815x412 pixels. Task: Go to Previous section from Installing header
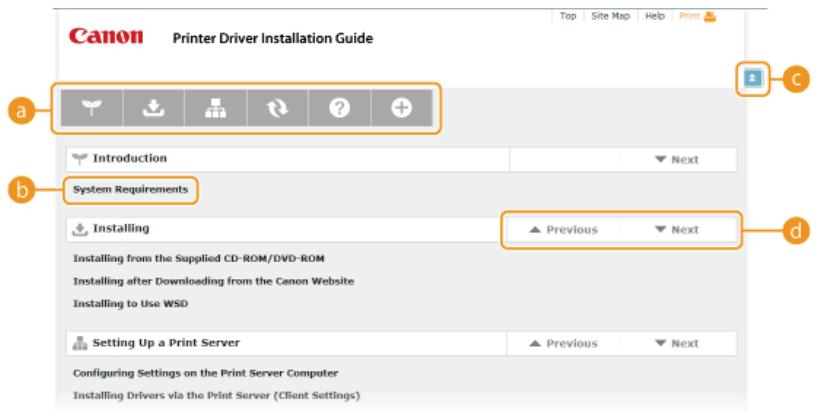tap(563, 230)
